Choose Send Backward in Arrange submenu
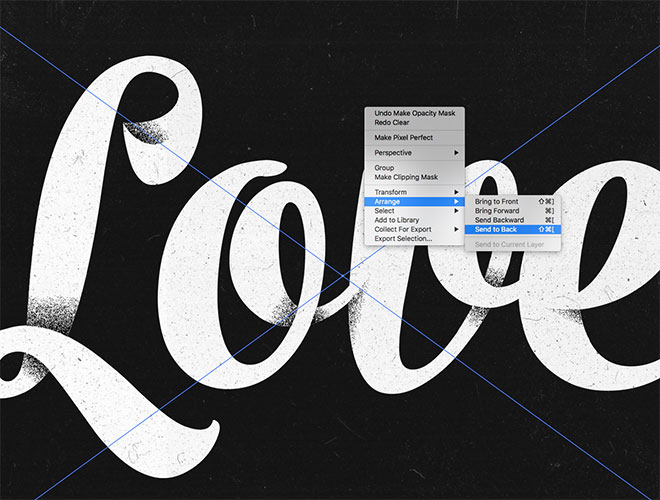The width and height of the screenshot is (660, 500). coord(513,220)
